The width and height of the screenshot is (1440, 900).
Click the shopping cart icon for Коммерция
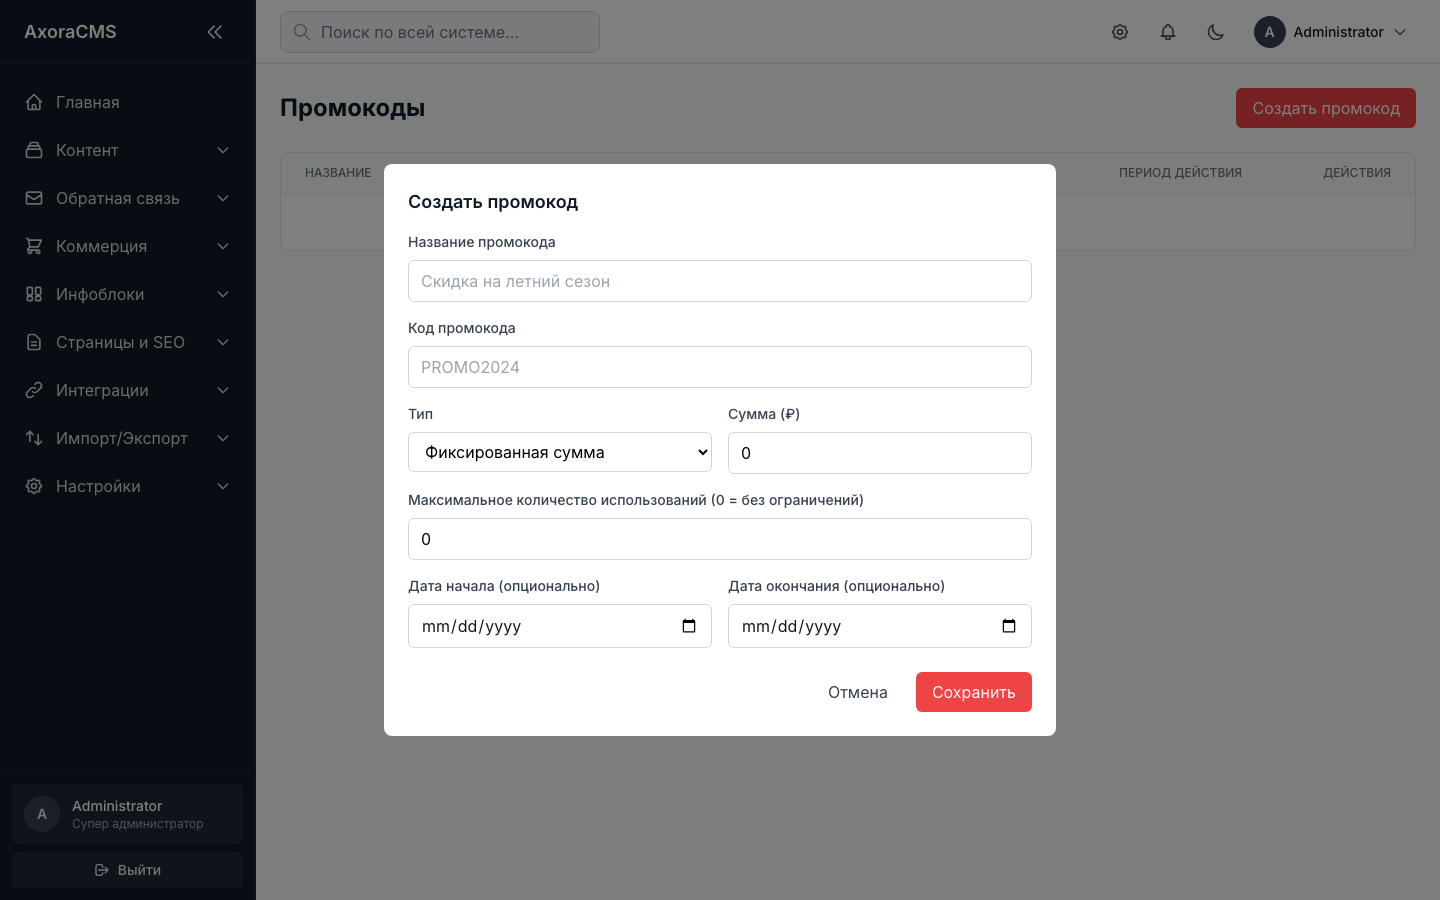pyautogui.click(x=34, y=246)
